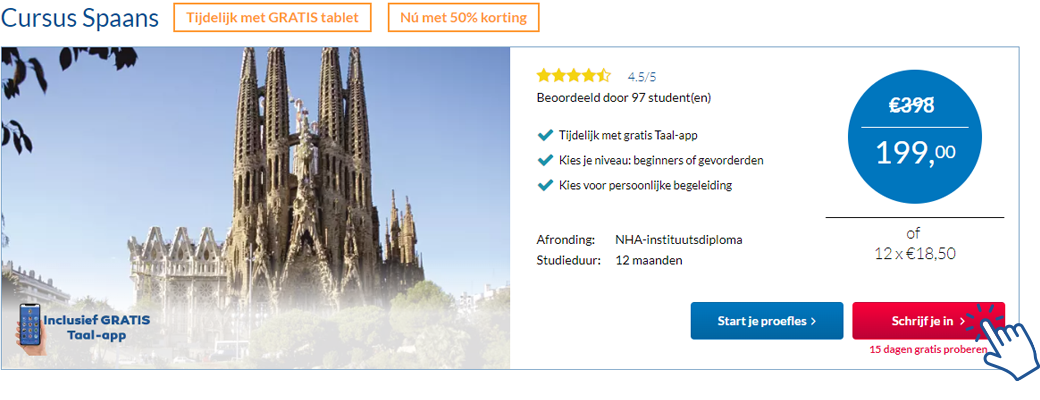Click the yellow star rating icons
Image resolution: width=1040 pixels, height=400 pixels.
click(573, 75)
